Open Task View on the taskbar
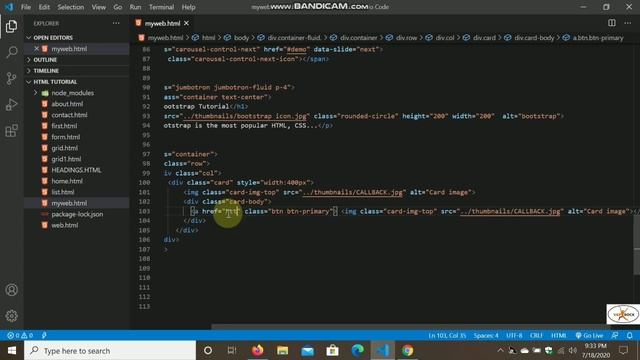 click(232, 350)
